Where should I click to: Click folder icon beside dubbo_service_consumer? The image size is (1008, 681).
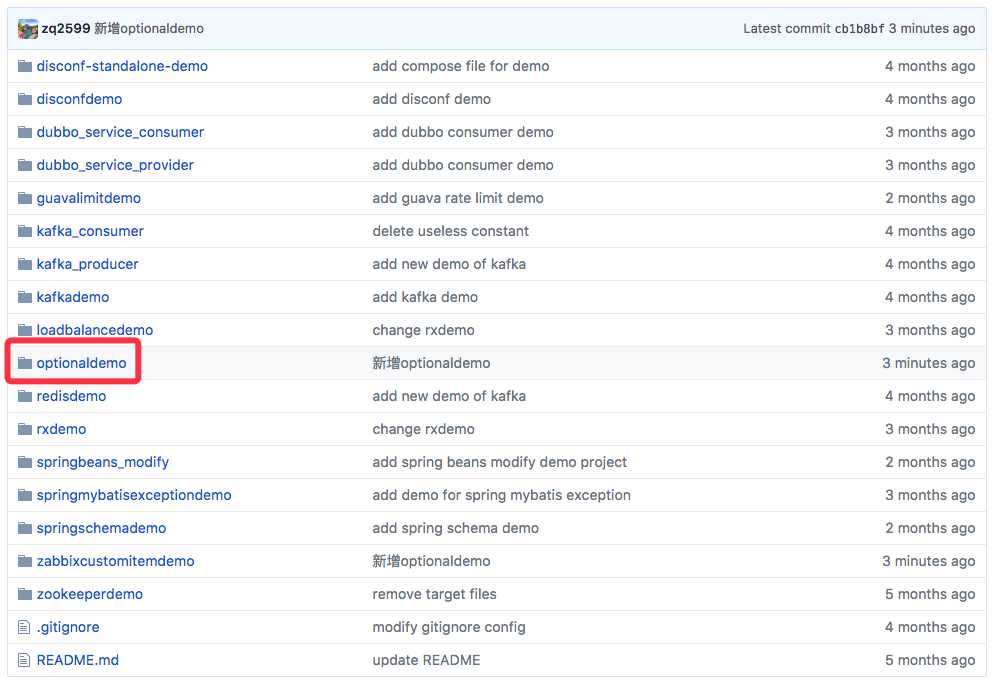[x=25, y=132]
